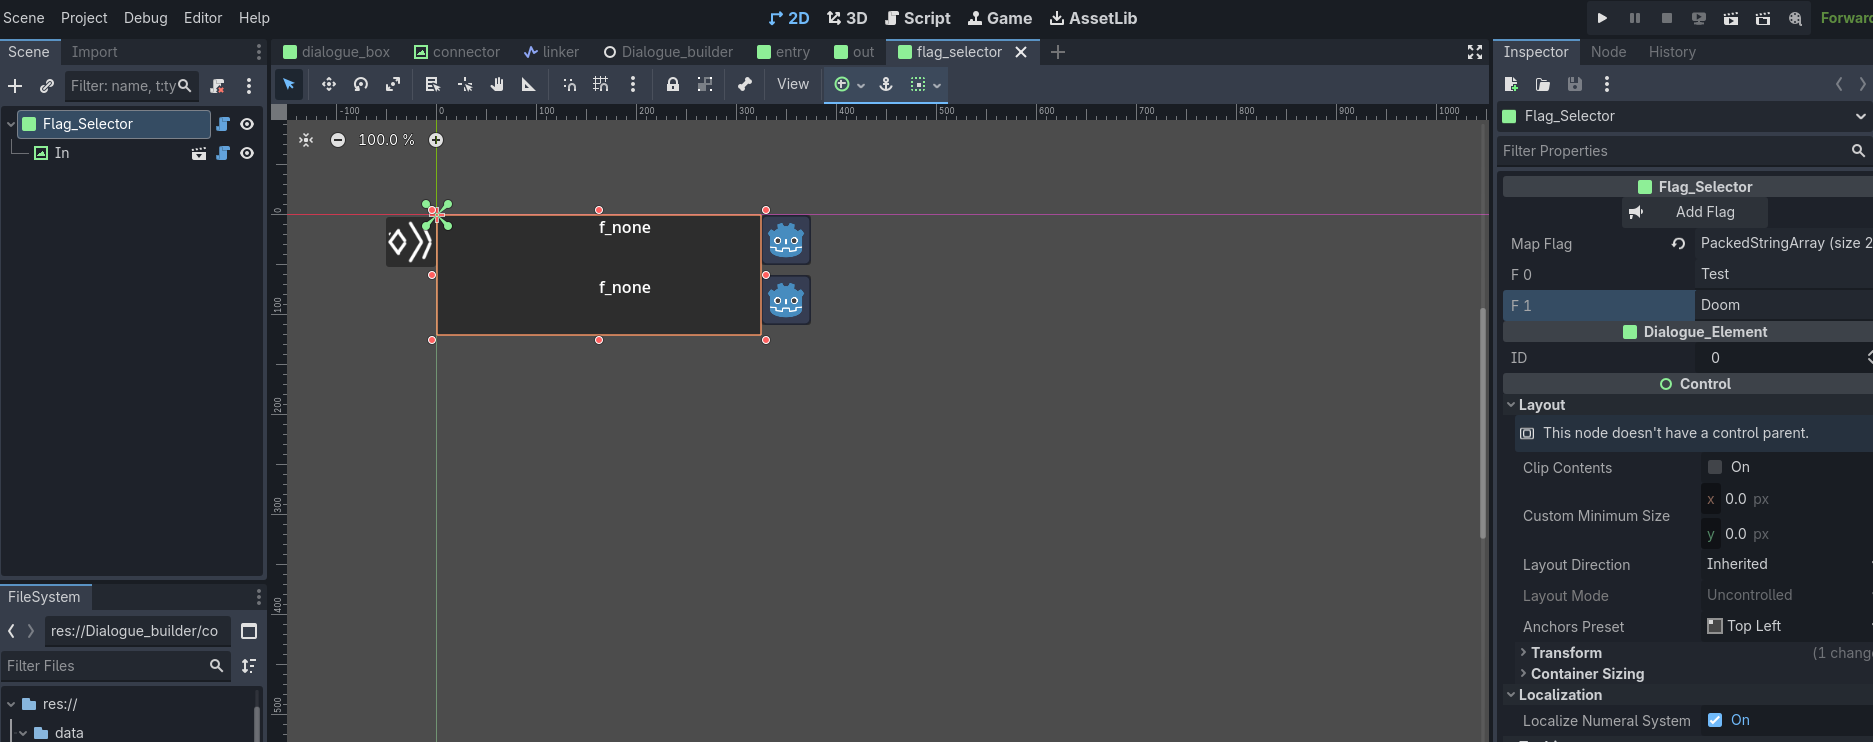This screenshot has height=742, width=1873.
Task: Toggle visibility of the Flag_Selector node
Action: pyautogui.click(x=247, y=124)
